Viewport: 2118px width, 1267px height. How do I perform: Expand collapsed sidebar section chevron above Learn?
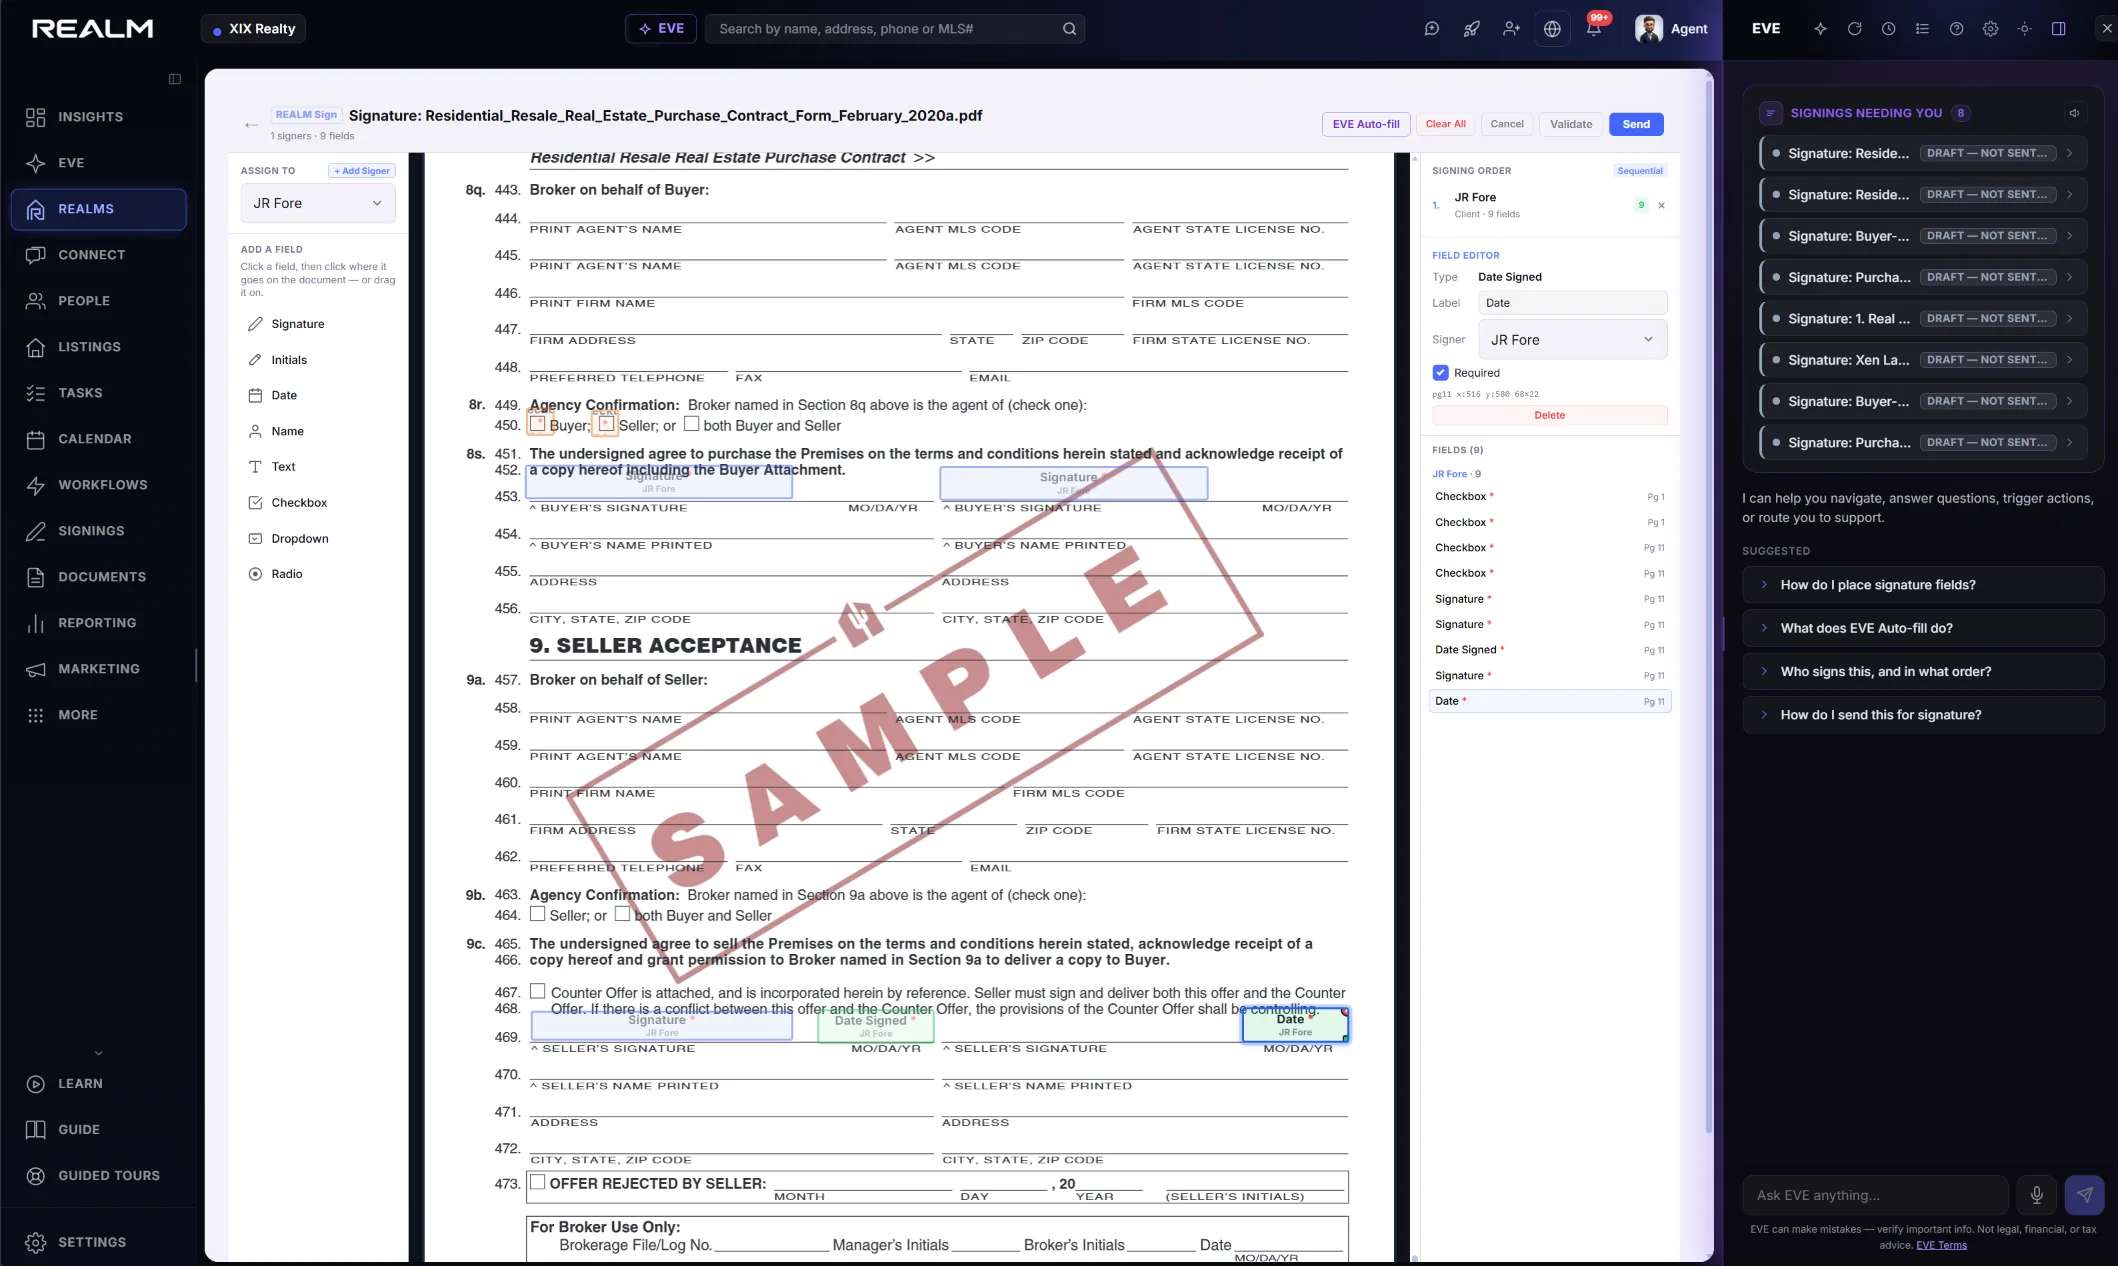click(98, 1053)
